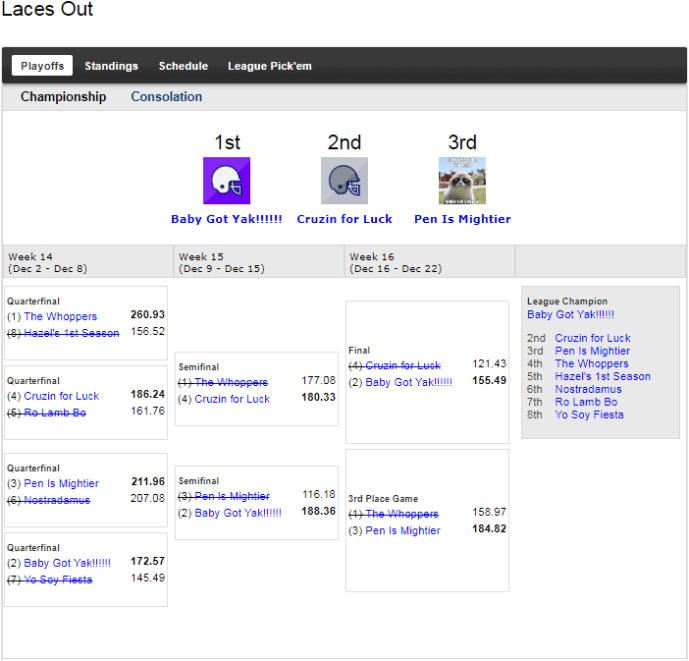Open the Schedule tab
Viewport: 689px width, 661px height.
(x=183, y=66)
